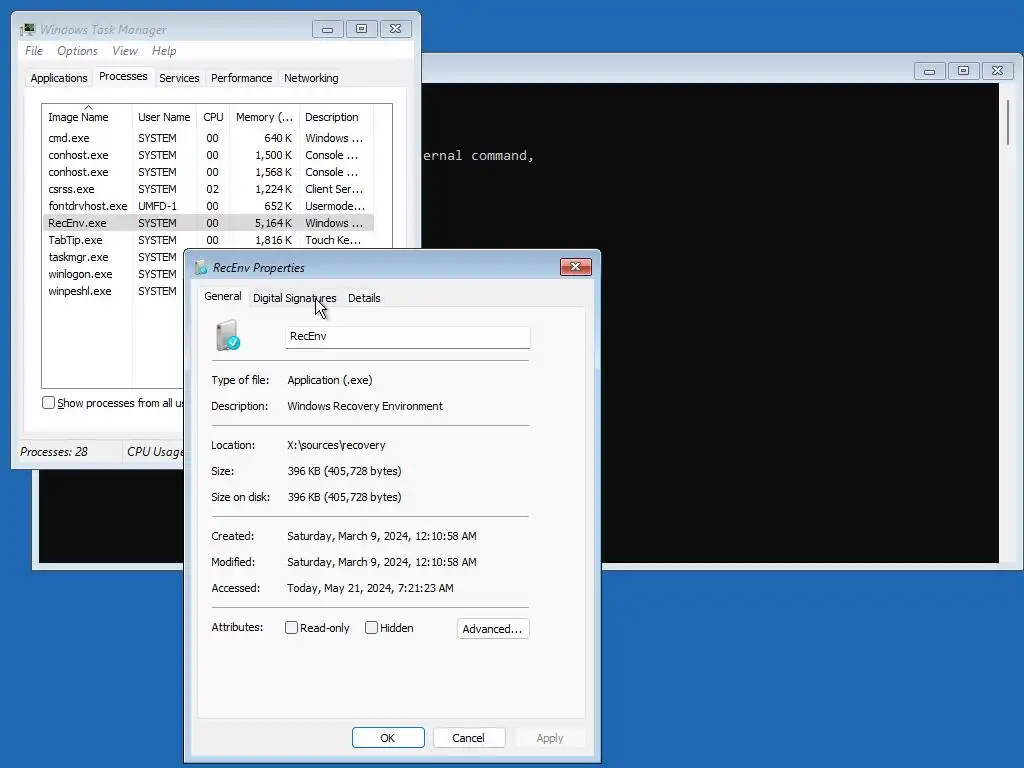Select the General tab in RecEnv Properties

pyautogui.click(x=223, y=296)
